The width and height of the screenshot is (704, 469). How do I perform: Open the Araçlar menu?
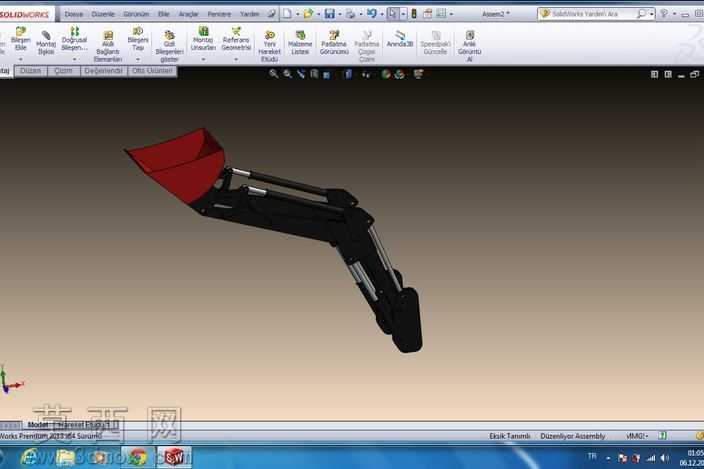coord(189,14)
